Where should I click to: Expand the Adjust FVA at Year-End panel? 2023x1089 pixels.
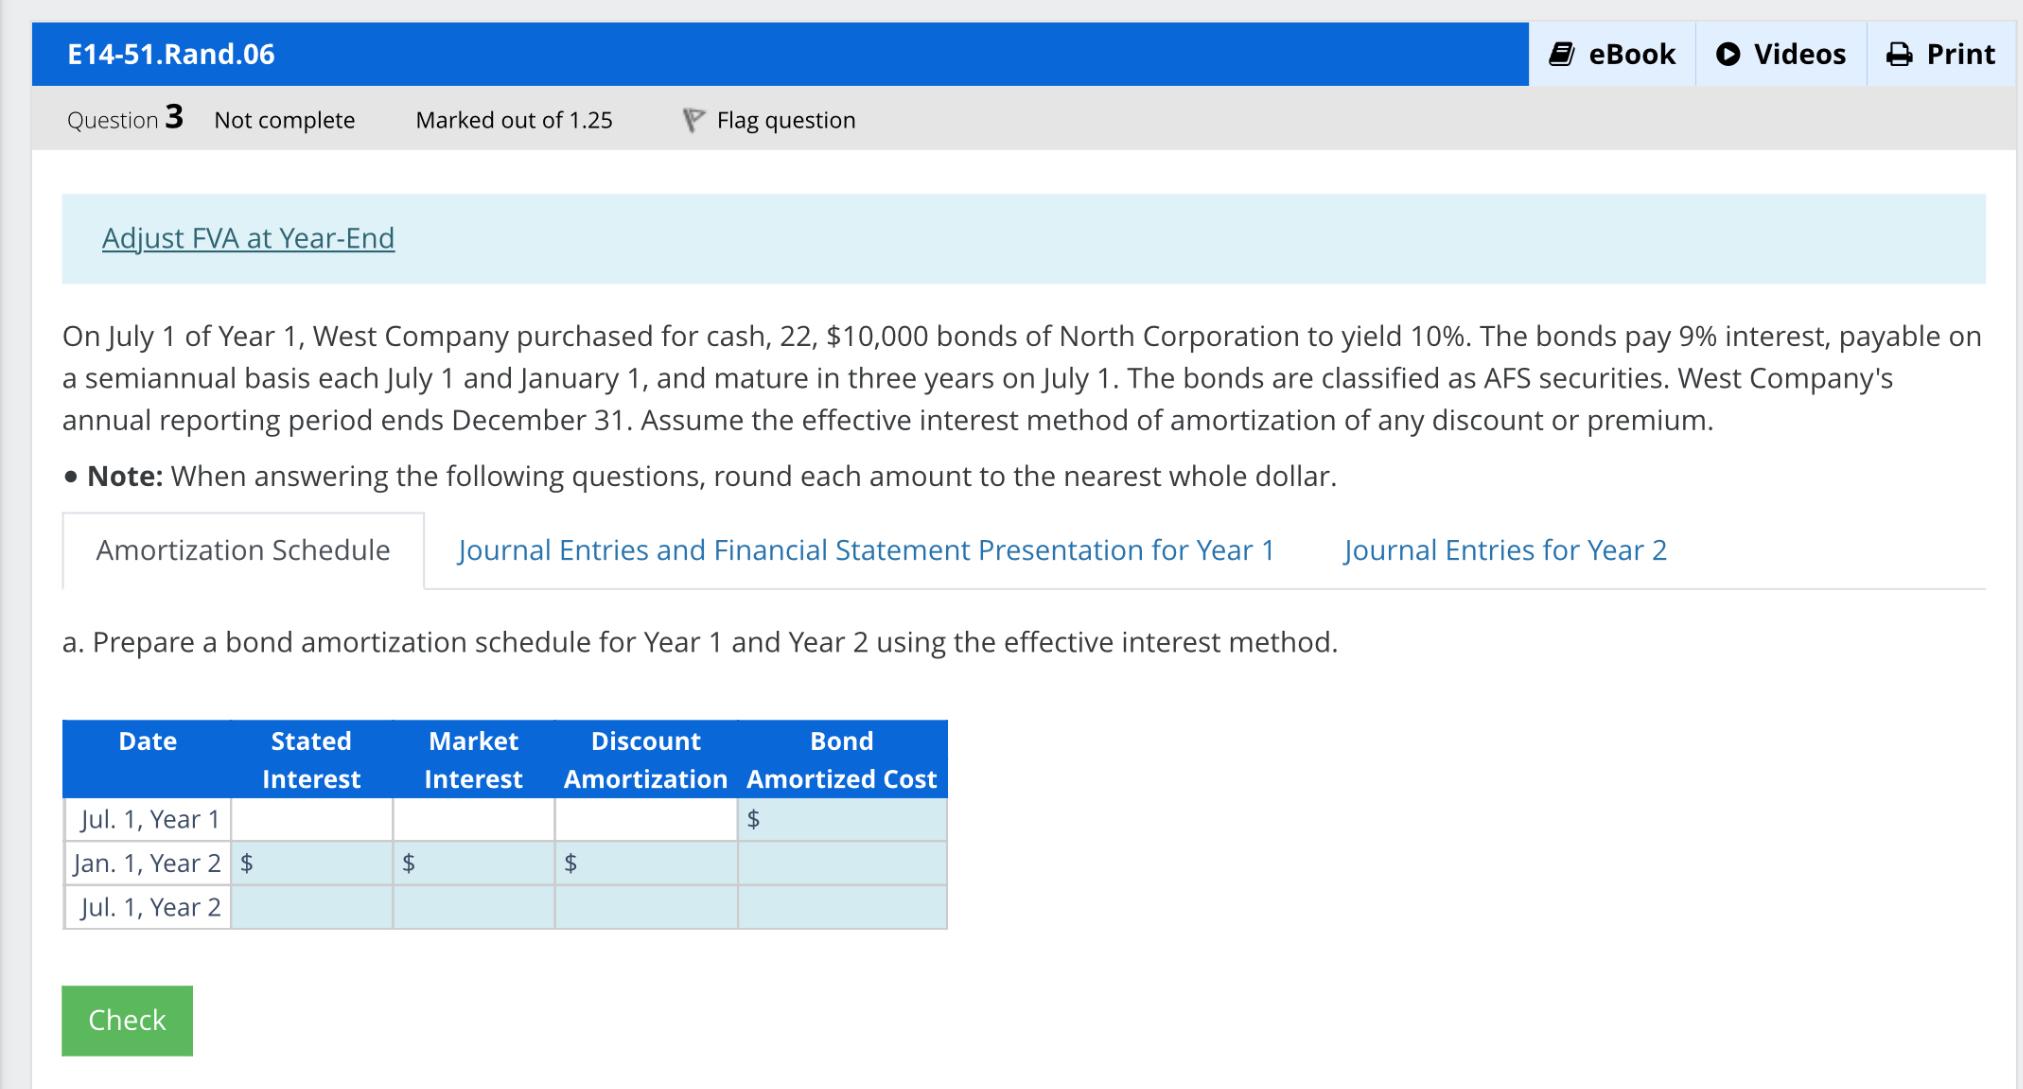point(247,238)
